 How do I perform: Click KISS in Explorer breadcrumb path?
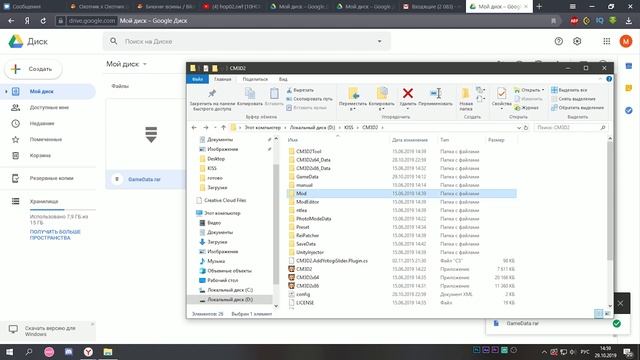349,128
